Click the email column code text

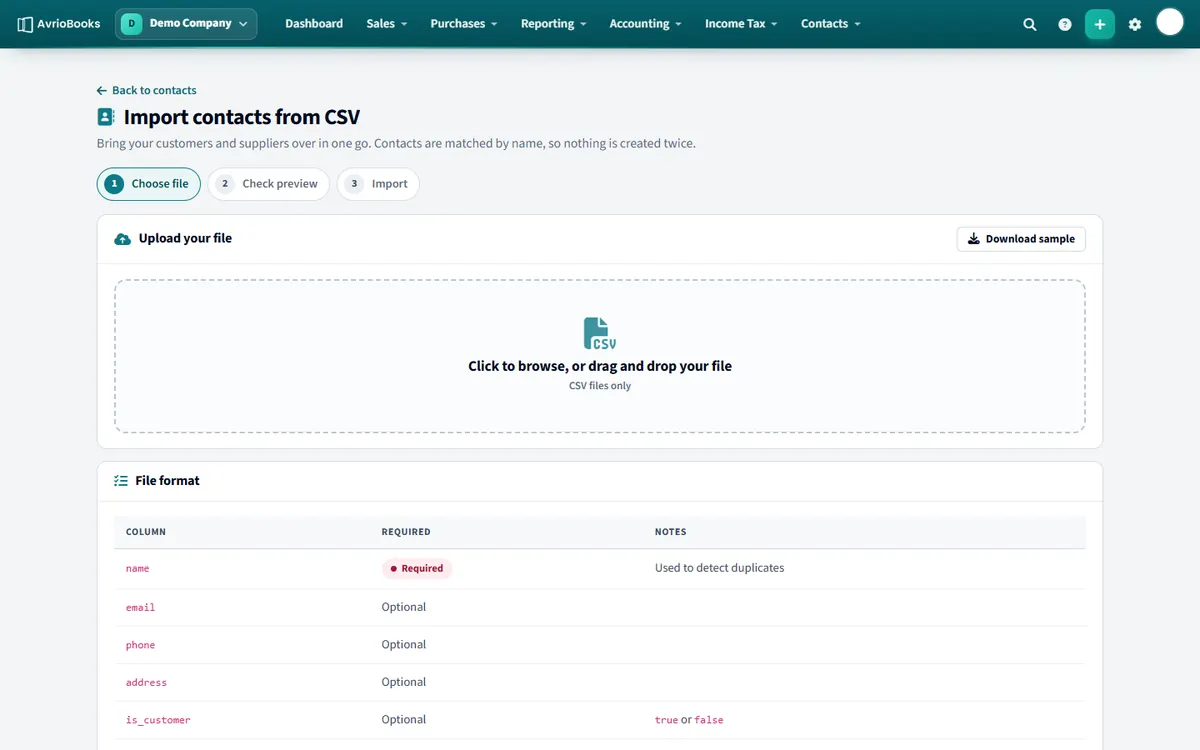pos(140,607)
